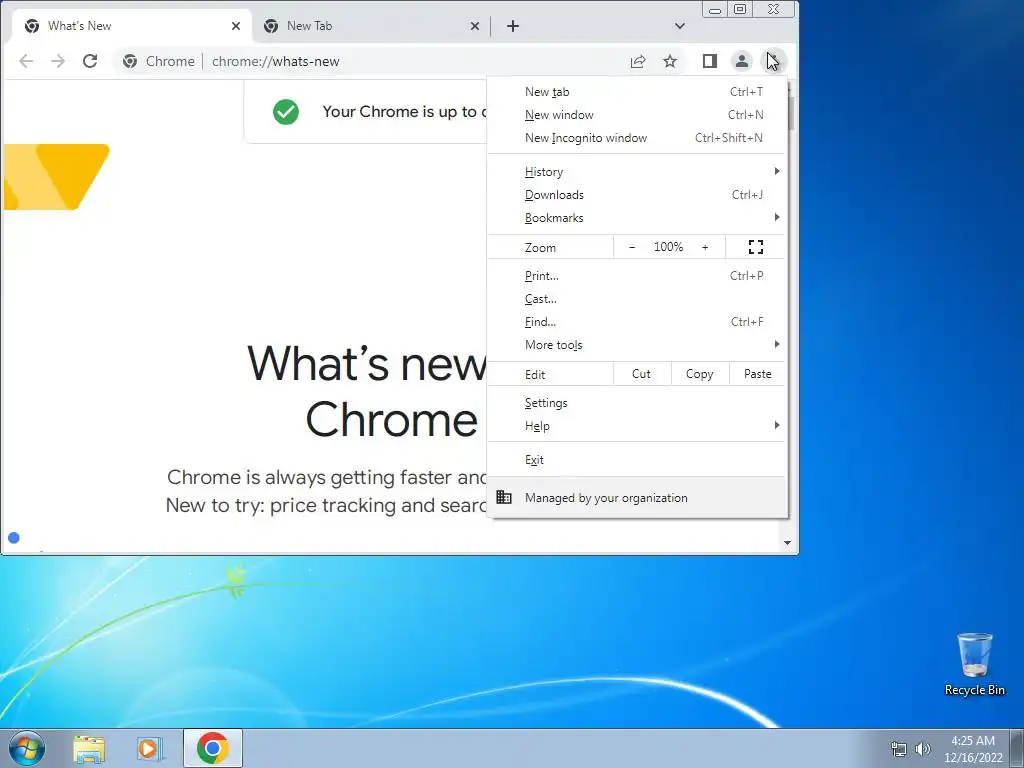
Task: Close the Chrome three-dot menu button
Action: coord(774,61)
